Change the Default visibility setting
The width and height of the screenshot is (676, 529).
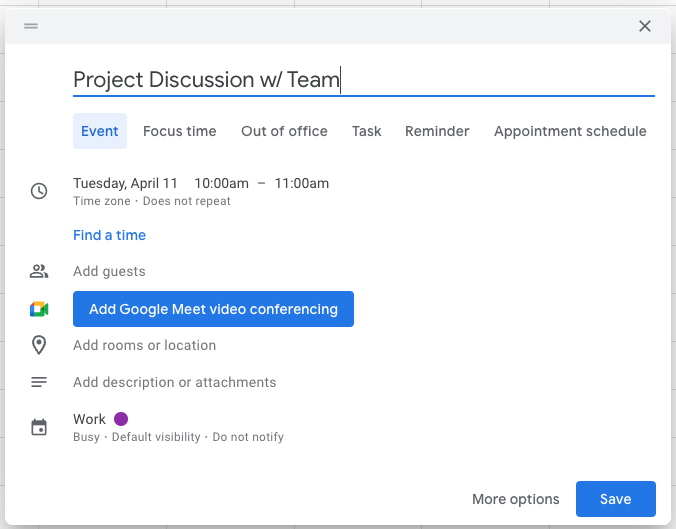click(x=156, y=437)
